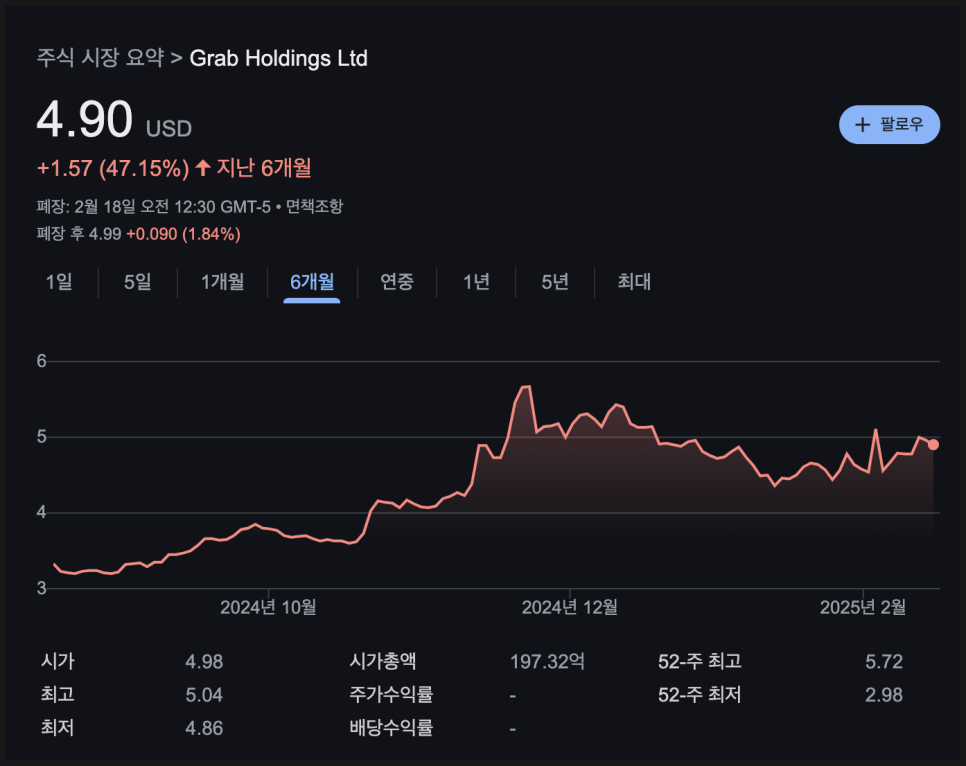The image size is (966, 766).
Task: Click the 4.90 price value
Action: click(84, 119)
